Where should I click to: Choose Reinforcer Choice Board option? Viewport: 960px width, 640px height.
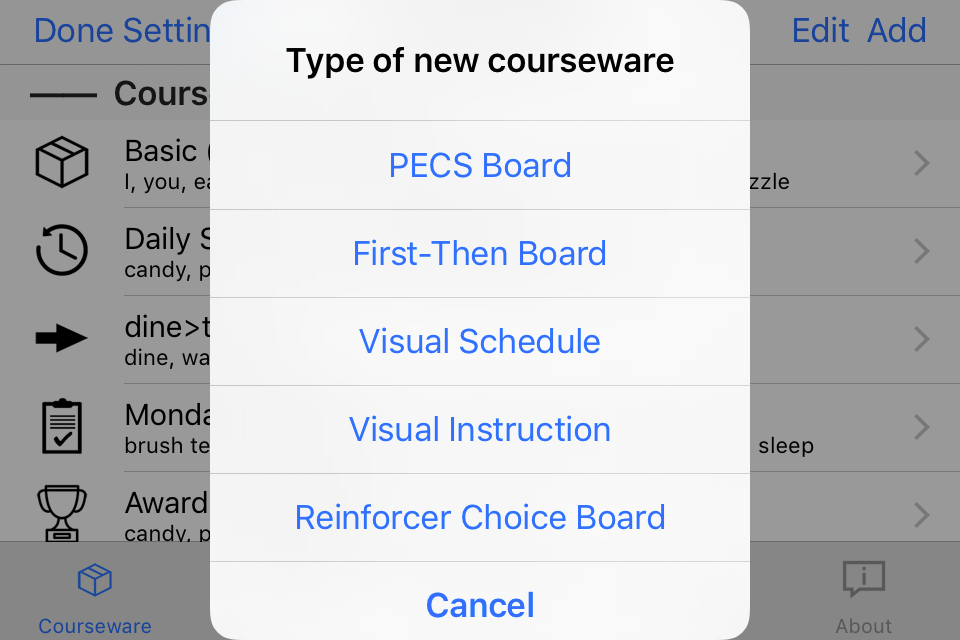tap(480, 518)
